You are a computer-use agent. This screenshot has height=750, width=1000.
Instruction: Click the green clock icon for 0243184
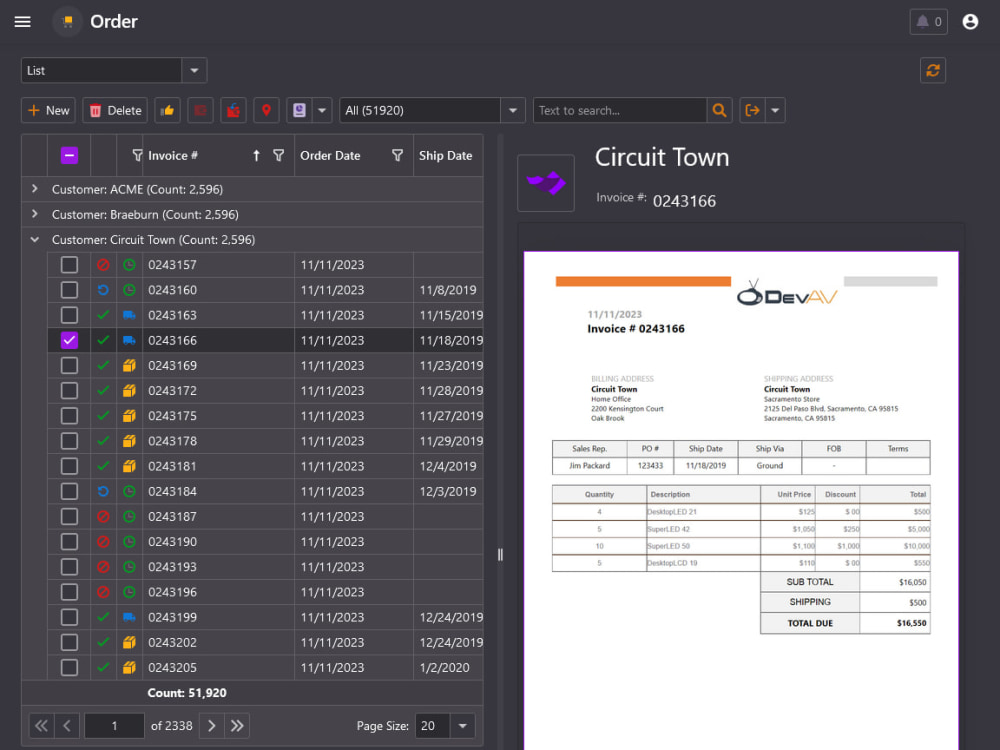pyautogui.click(x=129, y=492)
